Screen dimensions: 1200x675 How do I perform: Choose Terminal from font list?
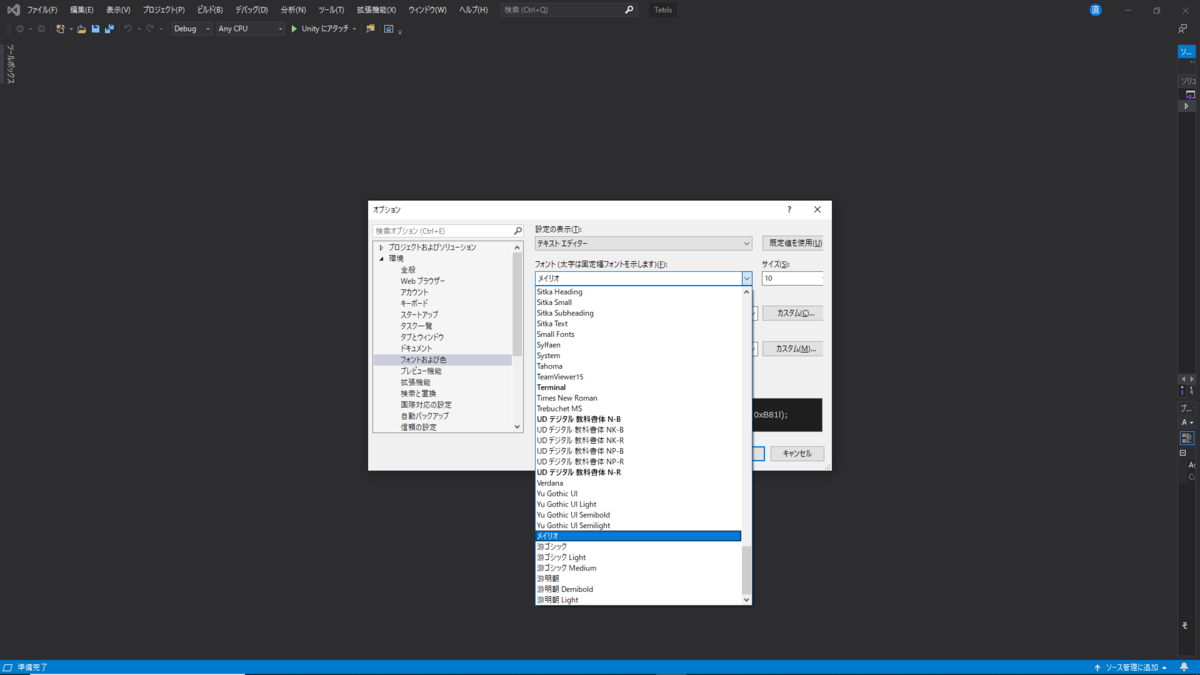coord(638,387)
